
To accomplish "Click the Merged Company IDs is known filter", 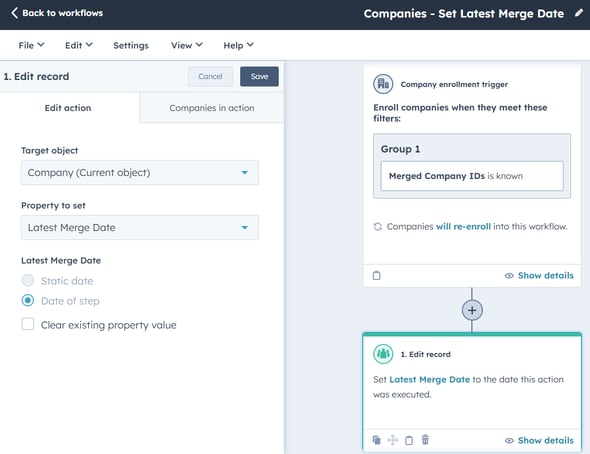I will pyautogui.click(x=472, y=176).
